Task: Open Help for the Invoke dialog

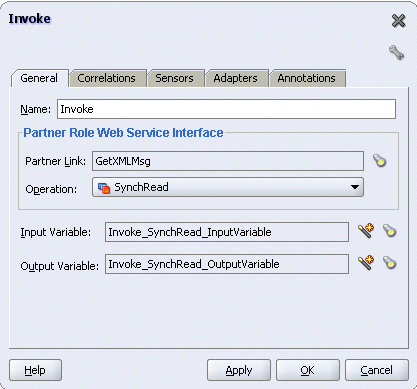Action: point(35,370)
